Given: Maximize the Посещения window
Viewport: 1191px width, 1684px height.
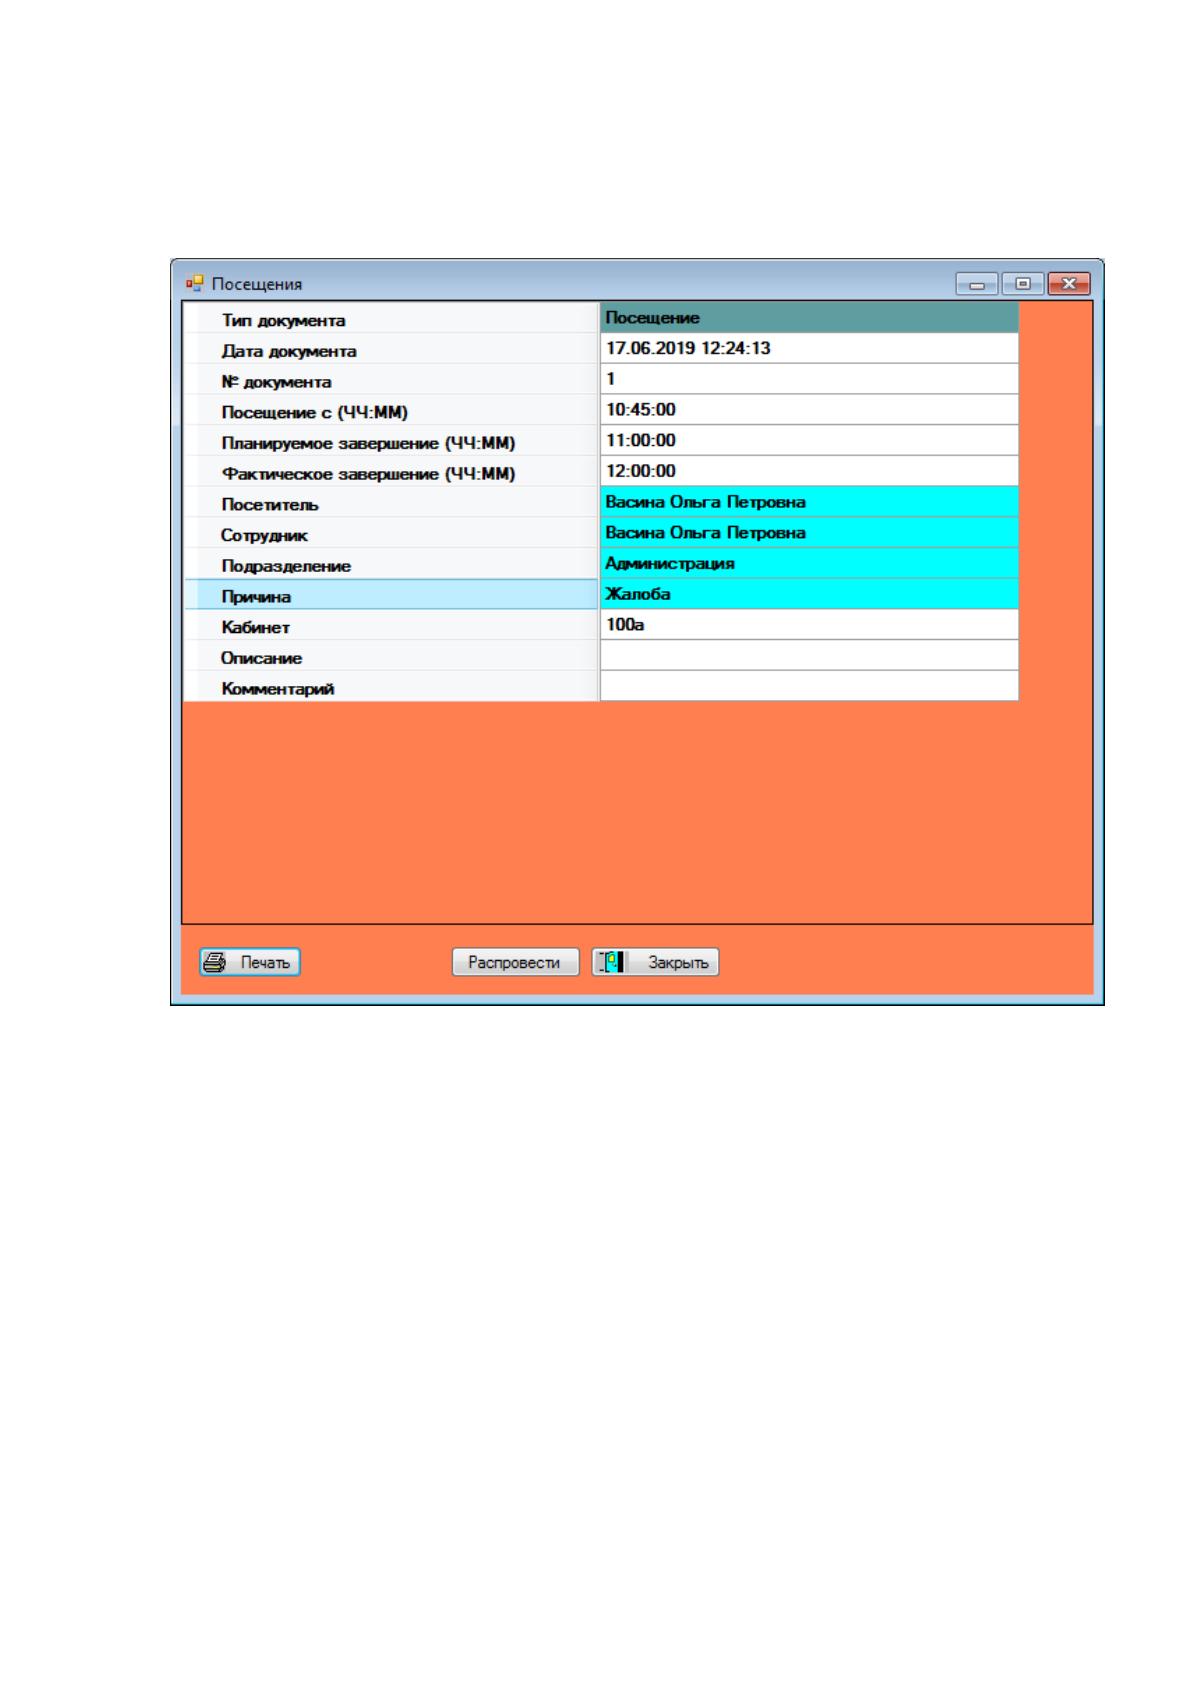Looking at the screenshot, I should pos(1022,284).
